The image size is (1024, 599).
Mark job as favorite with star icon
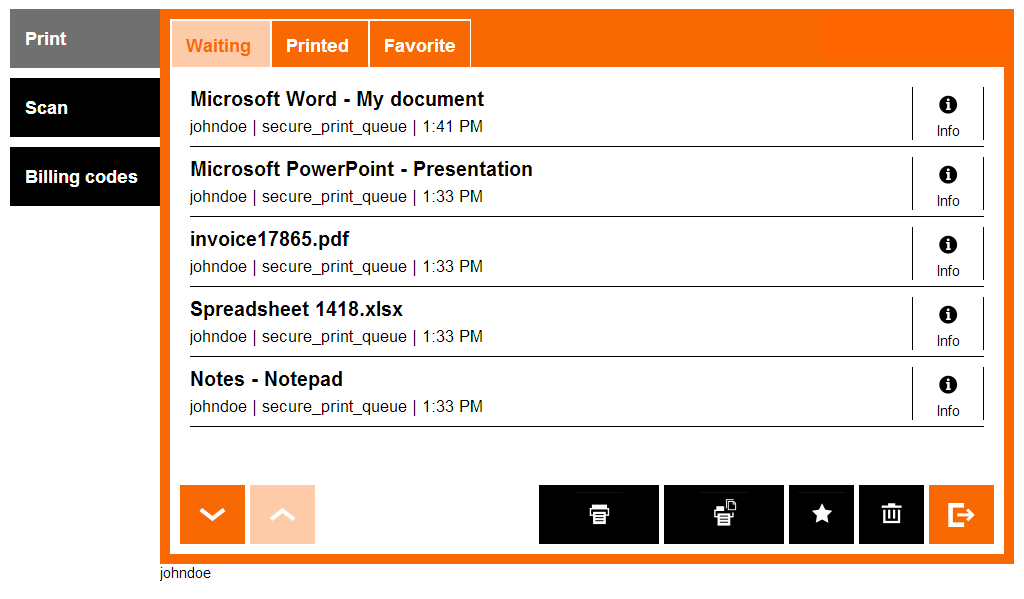click(x=821, y=514)
